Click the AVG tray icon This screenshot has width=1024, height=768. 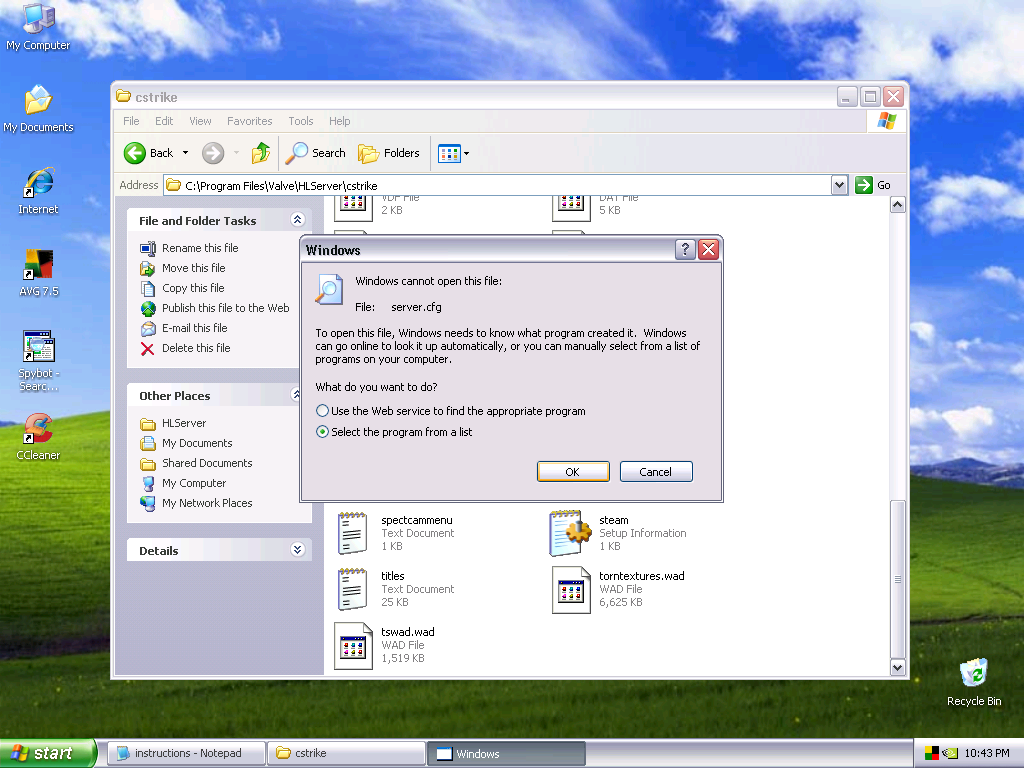click(x=931, y=753)
